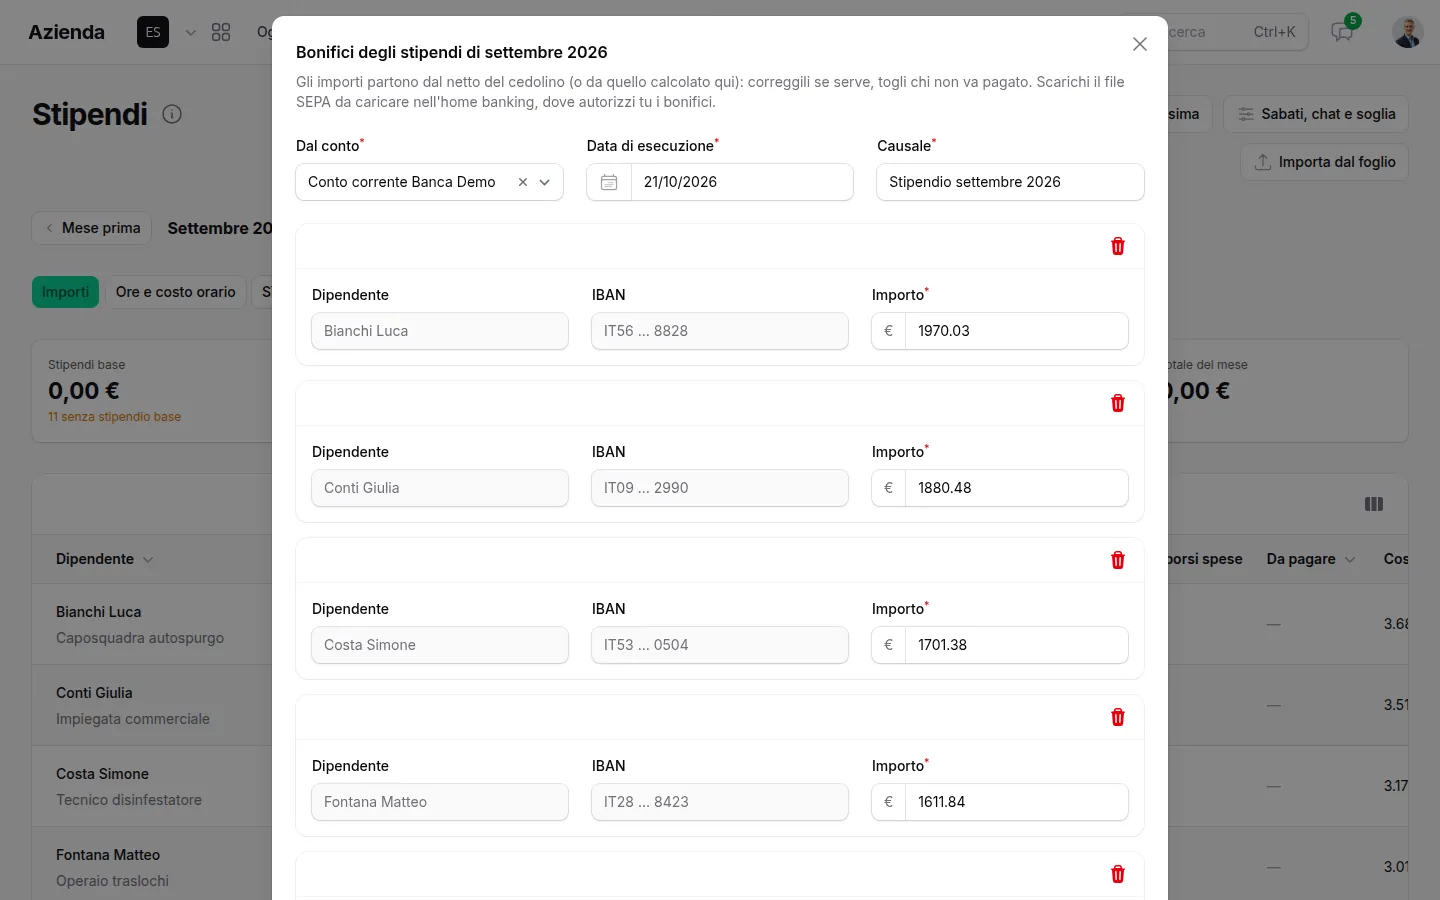Expand the Dal conto dropdown
This screenshot has height=900, width=1440.
pos(545,182)
